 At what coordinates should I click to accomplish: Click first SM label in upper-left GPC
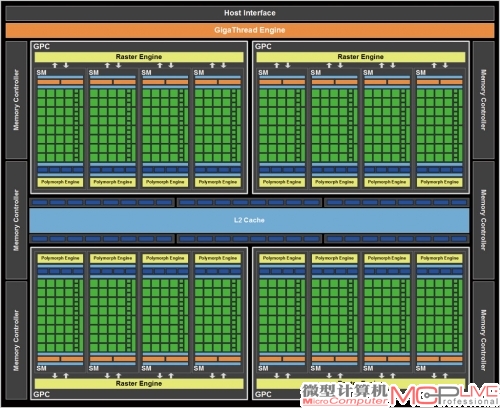click(x=41, y=72)
